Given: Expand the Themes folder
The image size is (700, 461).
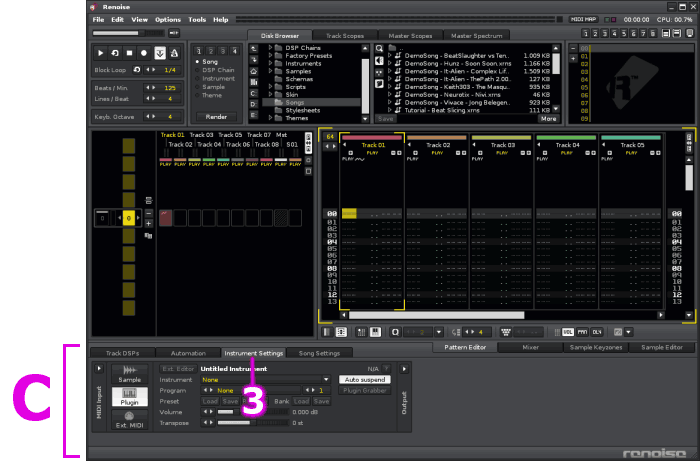Looking at the screenshot, I should pyautogui.click(x=270, y=118).
